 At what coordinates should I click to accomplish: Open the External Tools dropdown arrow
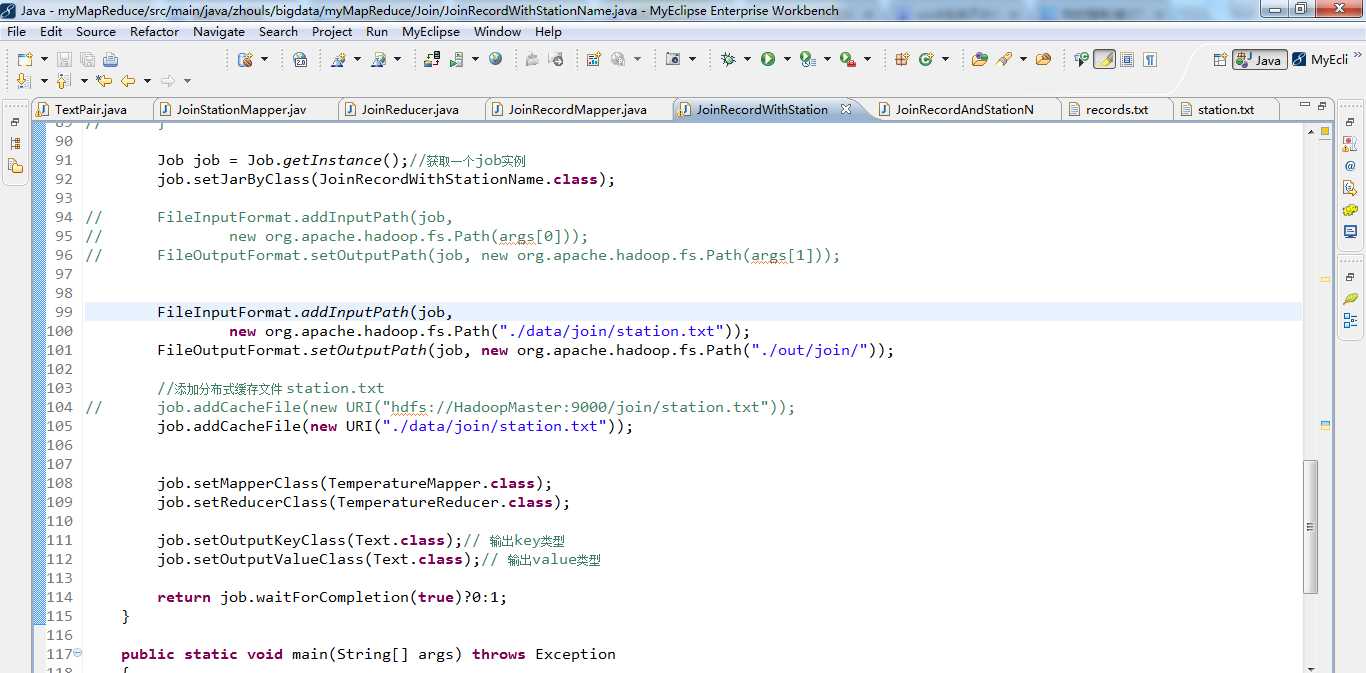[x=867, y=59]
